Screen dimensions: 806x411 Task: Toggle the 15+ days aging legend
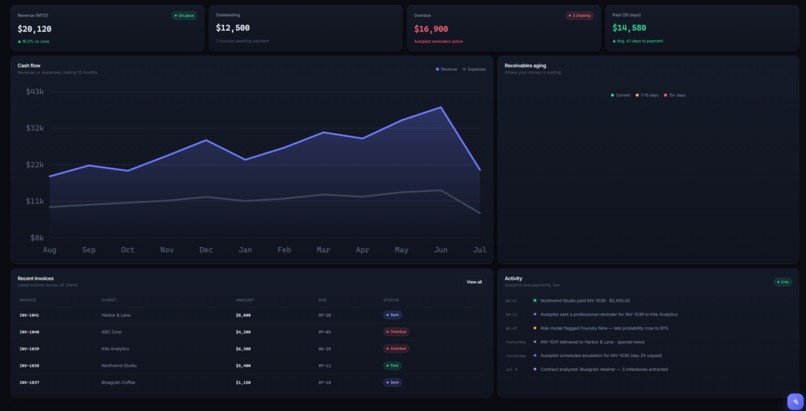click(675, 95)
